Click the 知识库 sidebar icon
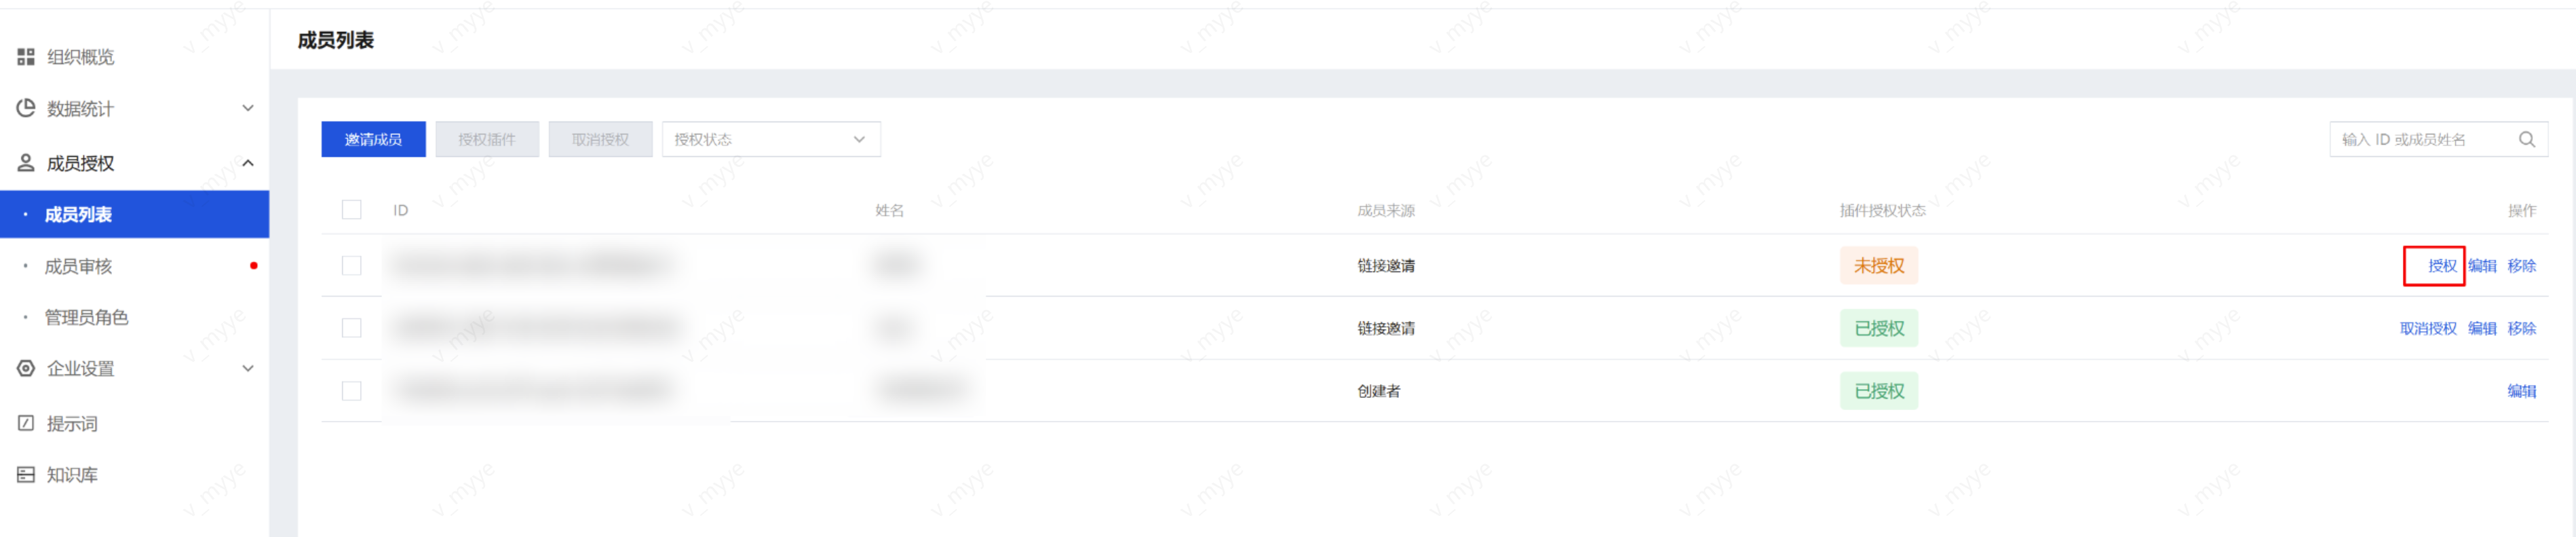Screen dimensions: 2576x537 point(26,474)
